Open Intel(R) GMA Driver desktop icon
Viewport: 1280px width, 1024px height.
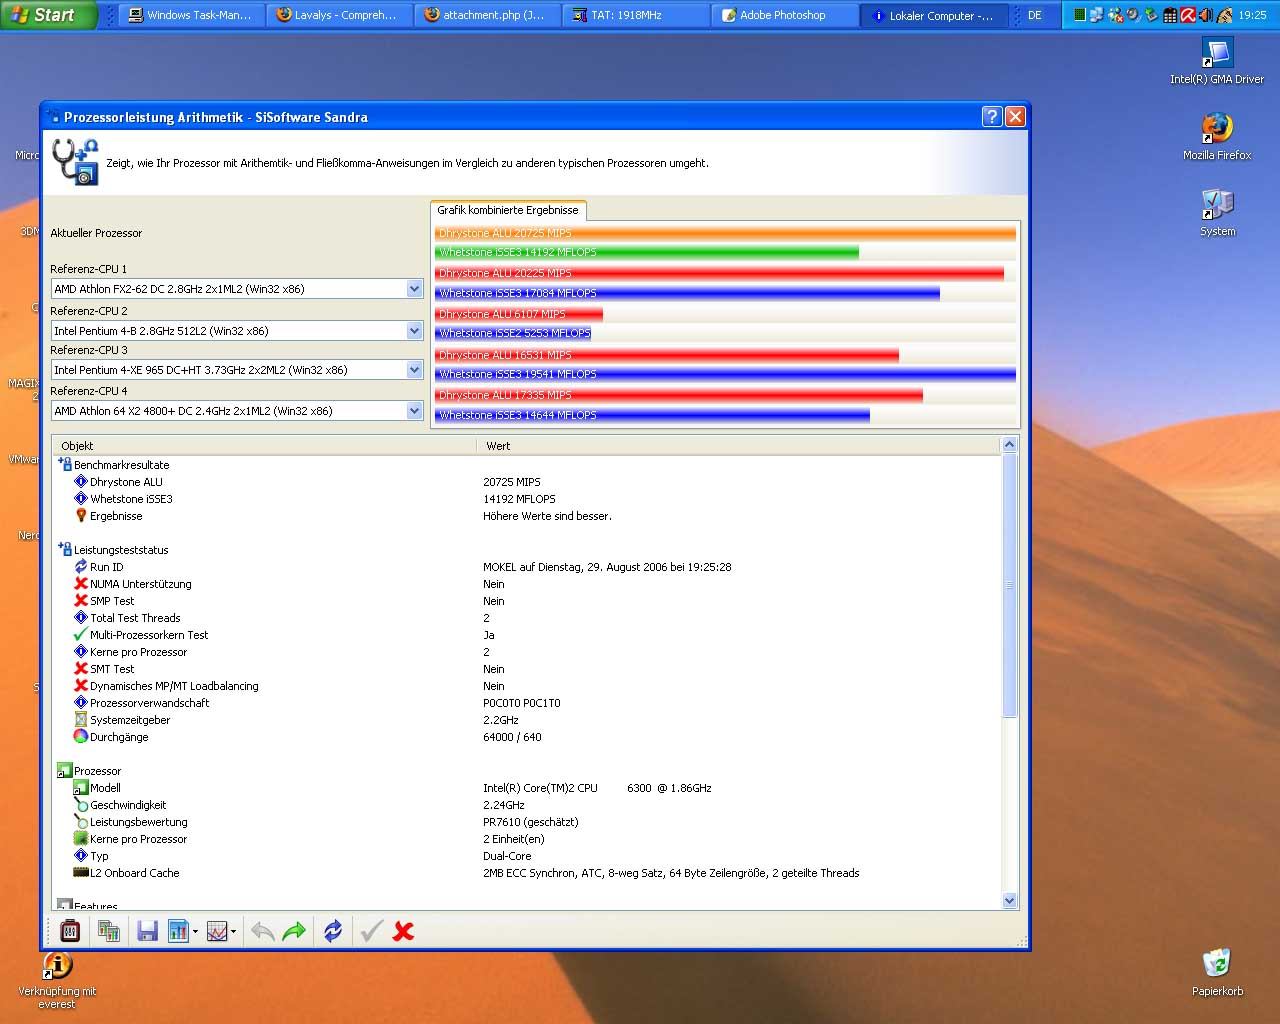[1217, 60]
